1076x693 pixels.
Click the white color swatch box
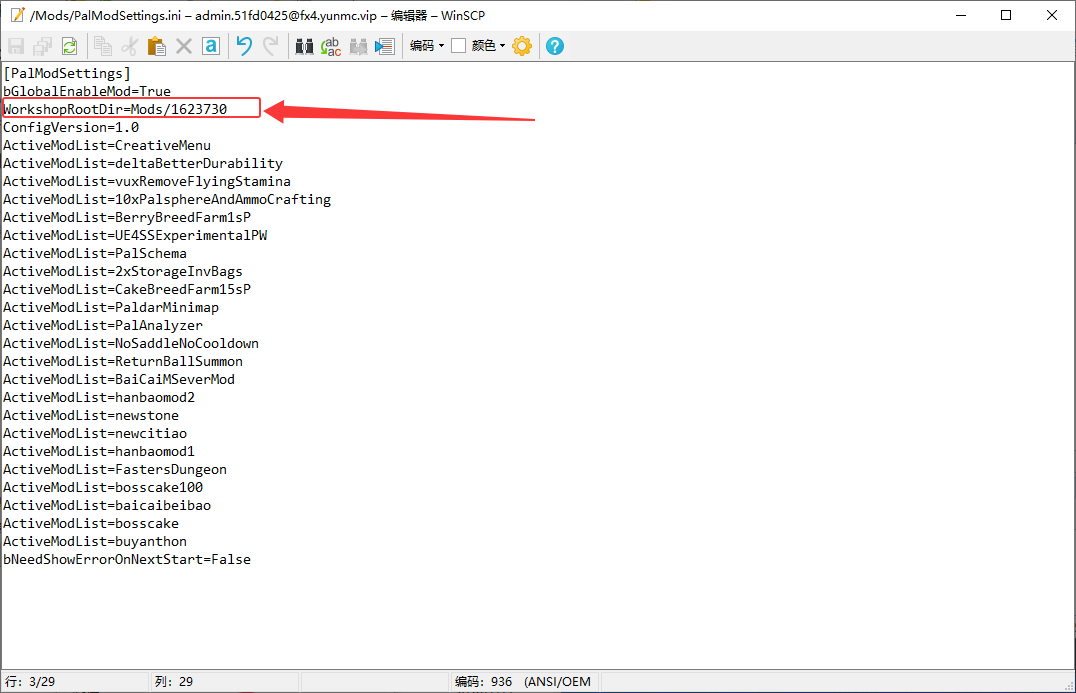tap(458, 46)
